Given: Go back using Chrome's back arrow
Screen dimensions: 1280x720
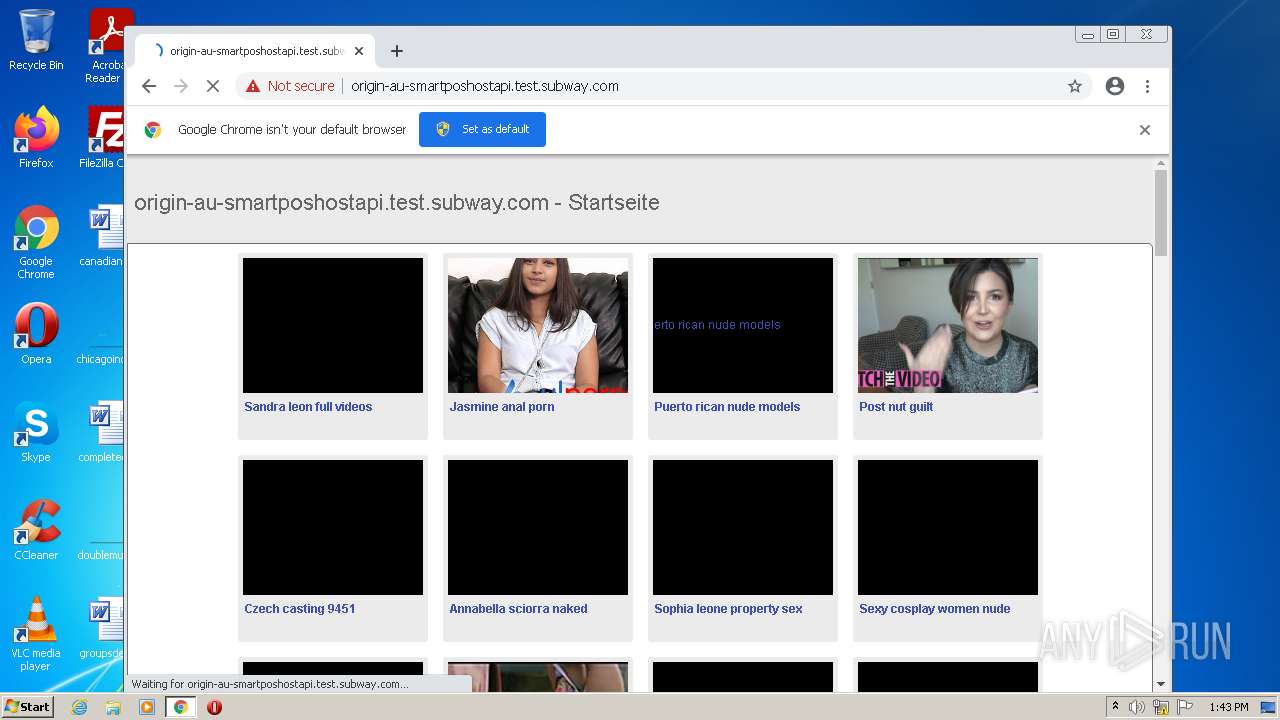Looking at the screenshot, I should coord(149,86).
